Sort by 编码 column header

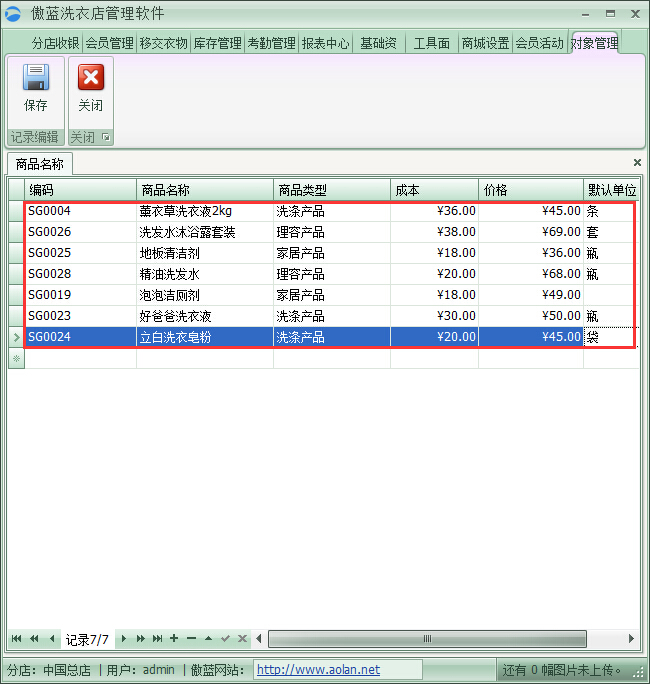click(x=81, y=190)
